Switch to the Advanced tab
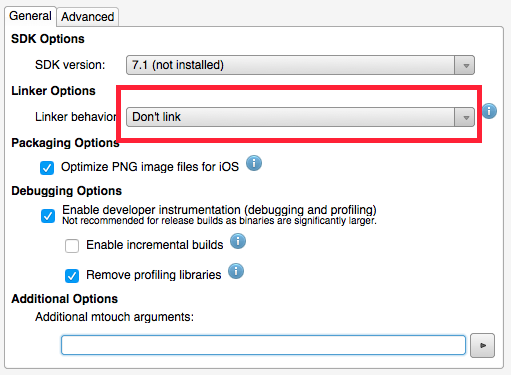Image resolution: width=511 pixels, height=375 pixels. click(88, 17)
